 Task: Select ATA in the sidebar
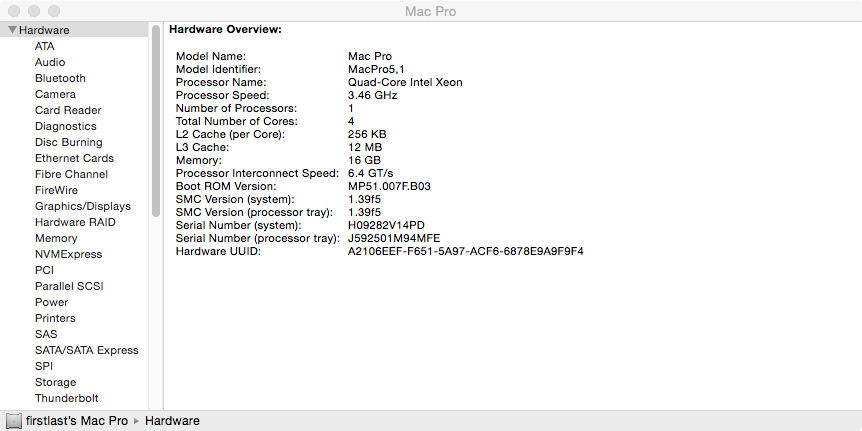tap(45, 46)
